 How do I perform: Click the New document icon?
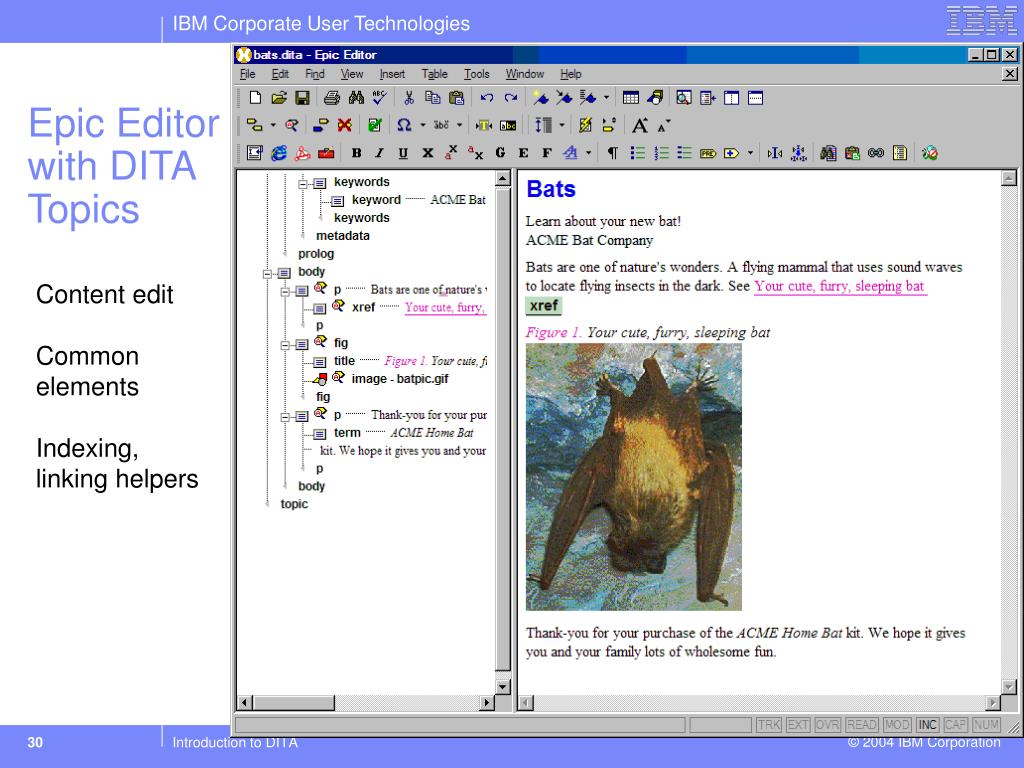255,98
